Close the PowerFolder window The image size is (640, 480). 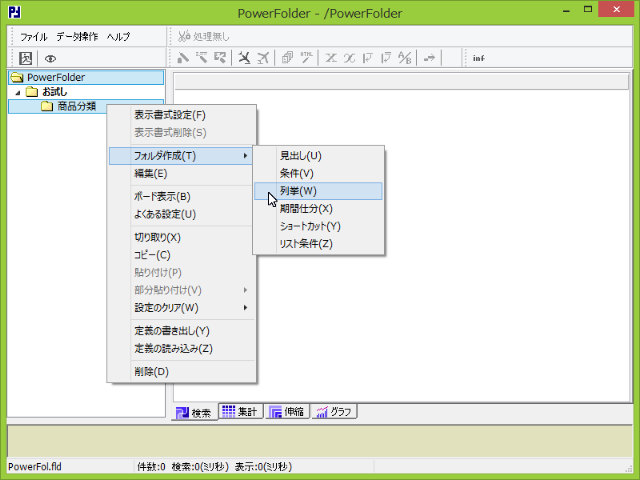coord(616,9)
